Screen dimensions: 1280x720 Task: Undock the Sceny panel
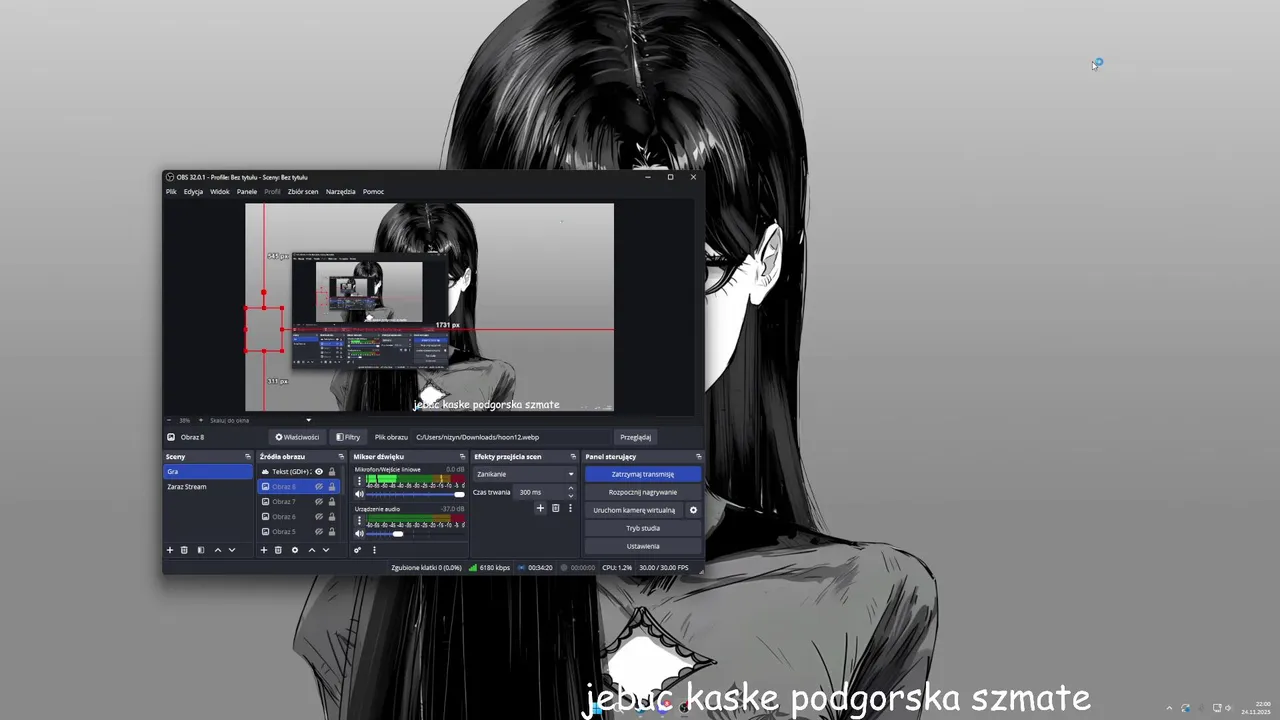(x=248, y=457)
